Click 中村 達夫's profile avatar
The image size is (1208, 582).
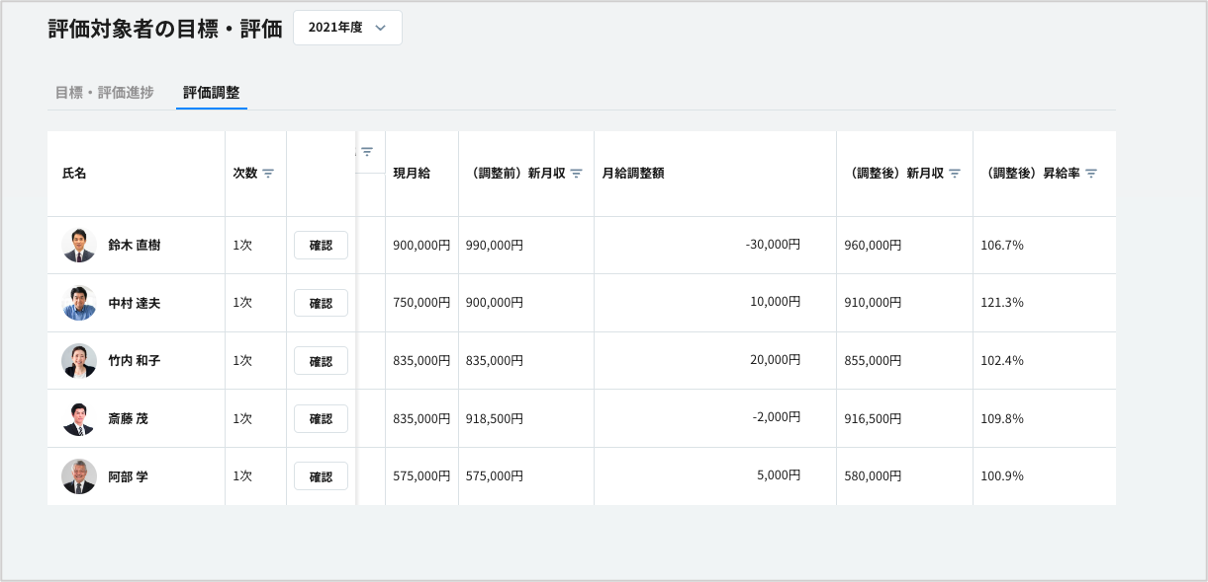click(79, 303)
